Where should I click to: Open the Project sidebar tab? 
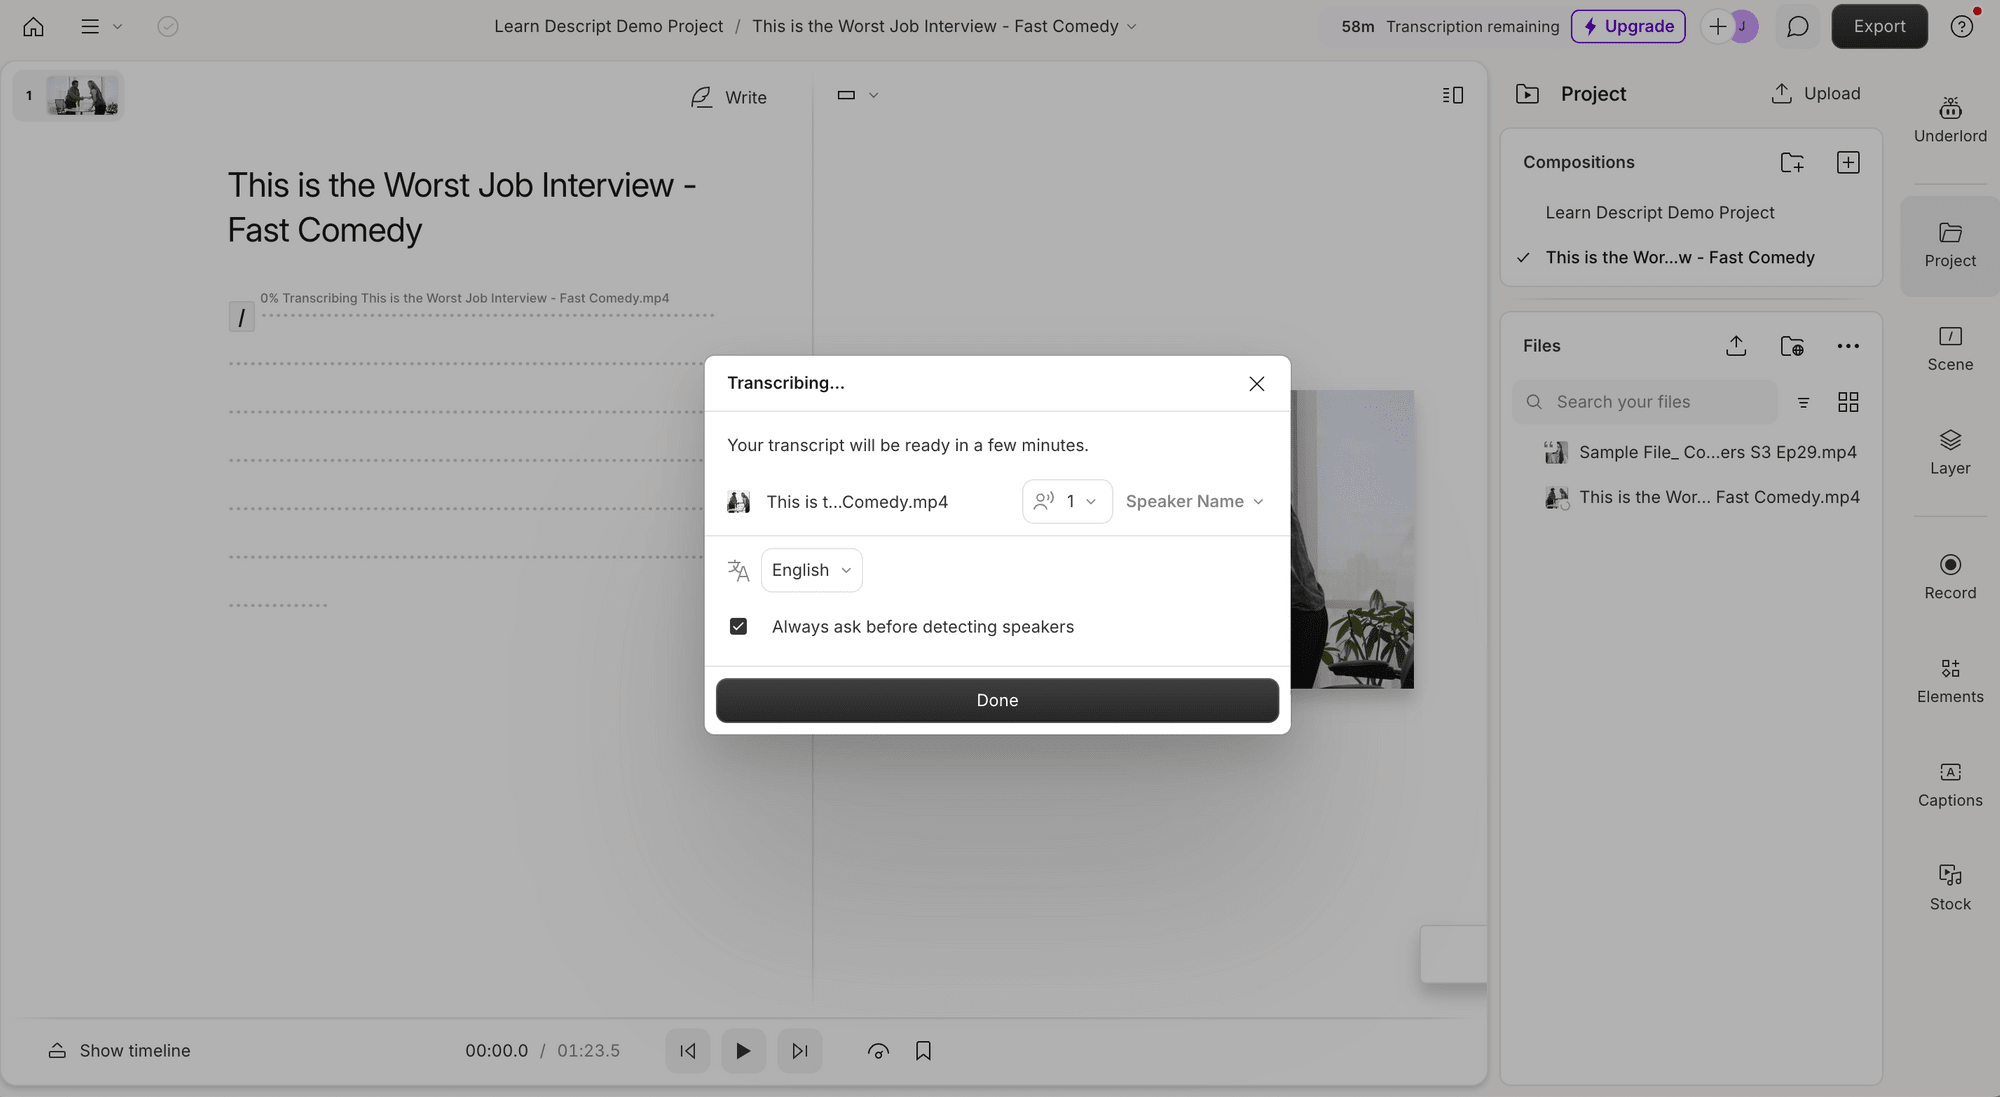coord(1950,245)
